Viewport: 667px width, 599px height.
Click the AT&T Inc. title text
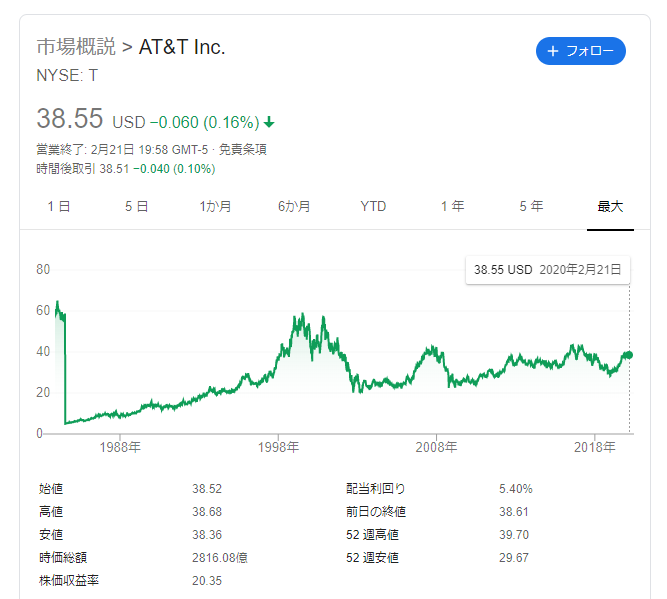tap(182, 47)
